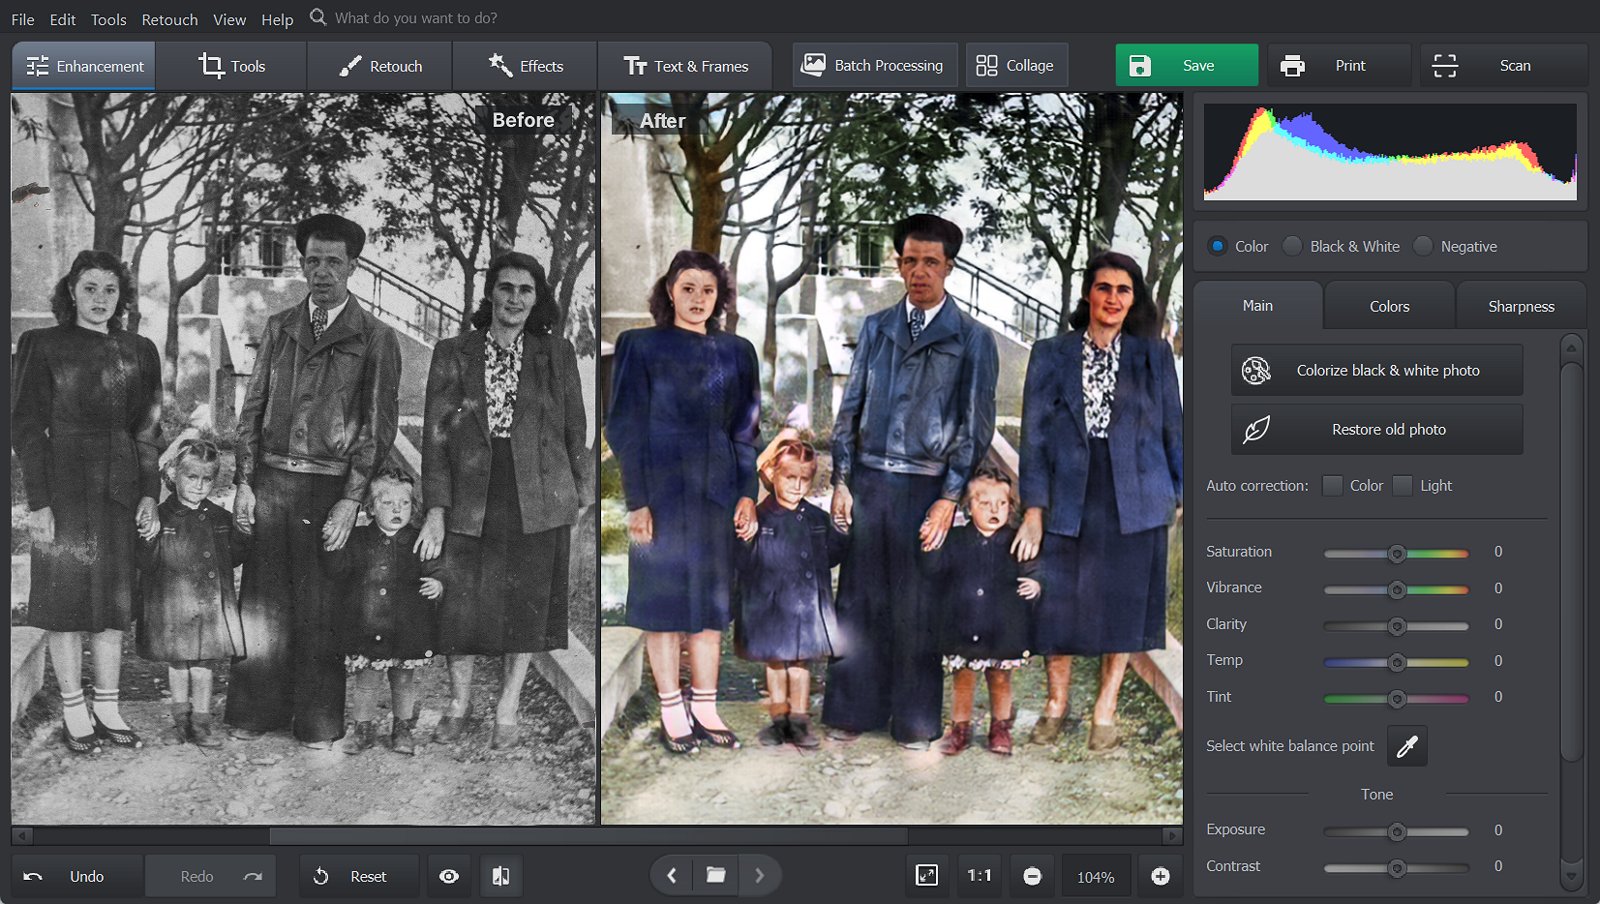
Task: Select Negative mode
Action: [x=1423, y=246]
